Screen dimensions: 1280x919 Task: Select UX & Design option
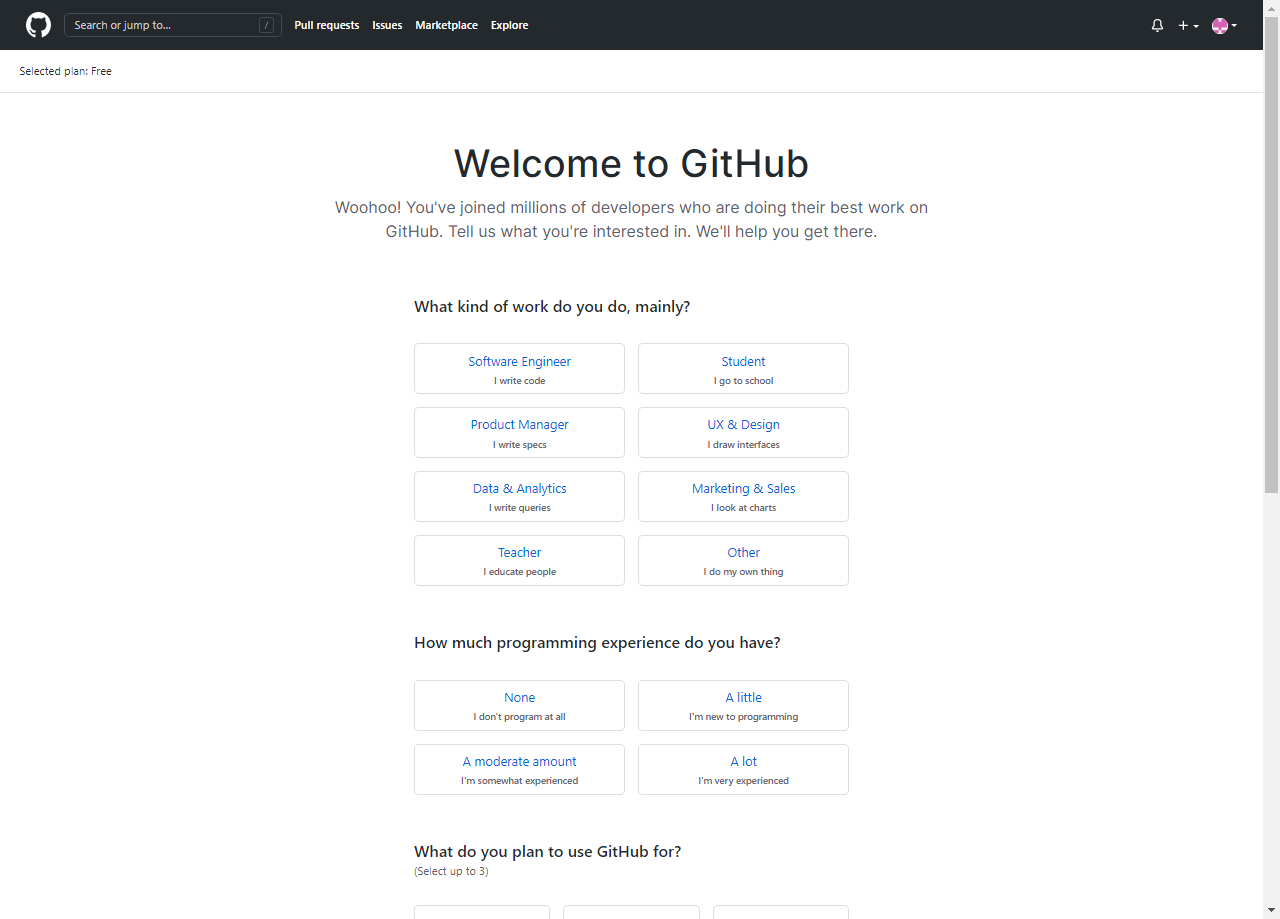(x=743, y=432)
